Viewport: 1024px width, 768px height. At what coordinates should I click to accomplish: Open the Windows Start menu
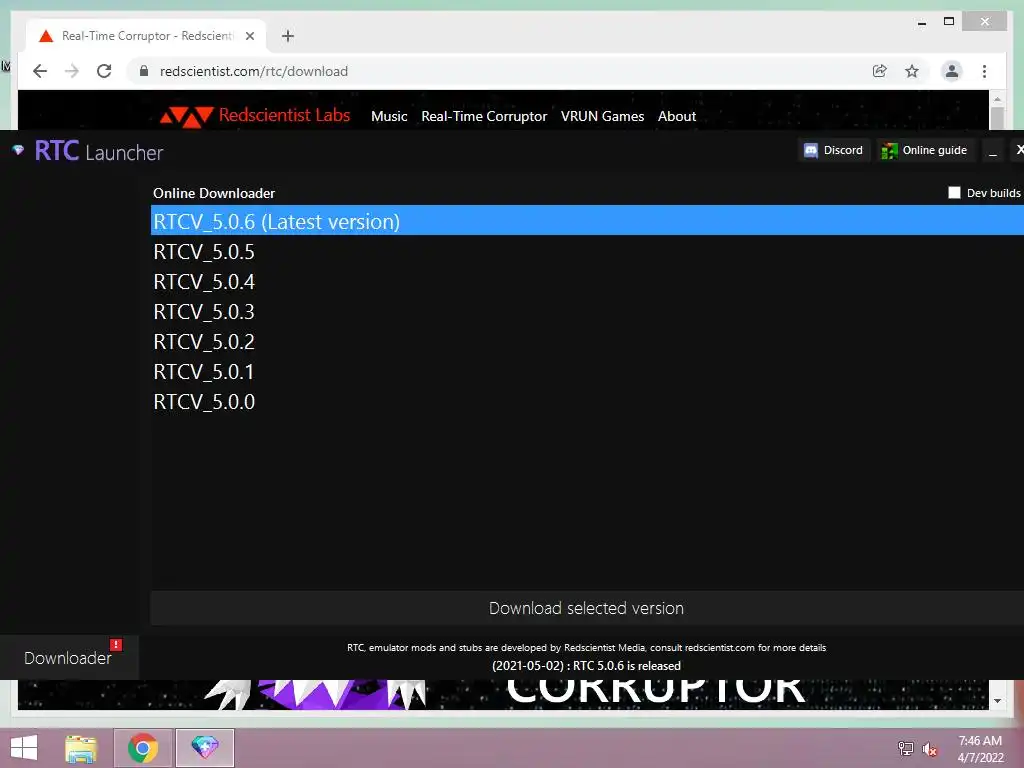tap(24, 748)
